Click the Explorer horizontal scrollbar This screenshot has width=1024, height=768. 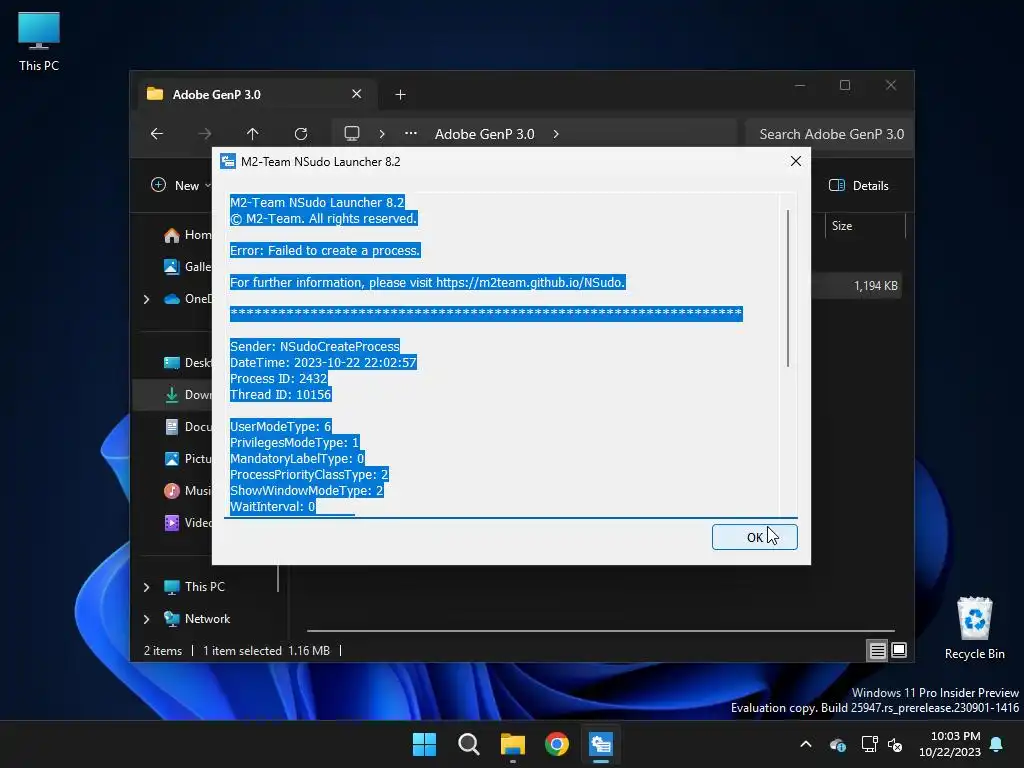(601, 631)
